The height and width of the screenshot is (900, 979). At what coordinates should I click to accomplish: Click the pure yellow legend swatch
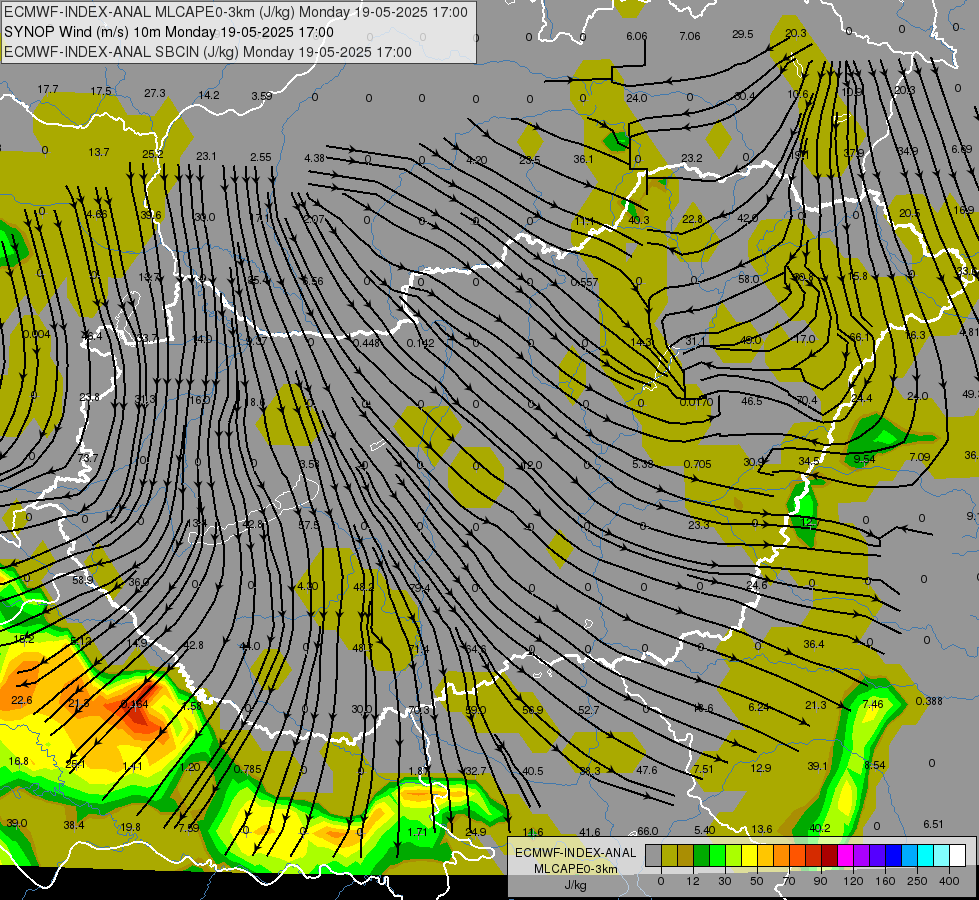click(749, 856)
